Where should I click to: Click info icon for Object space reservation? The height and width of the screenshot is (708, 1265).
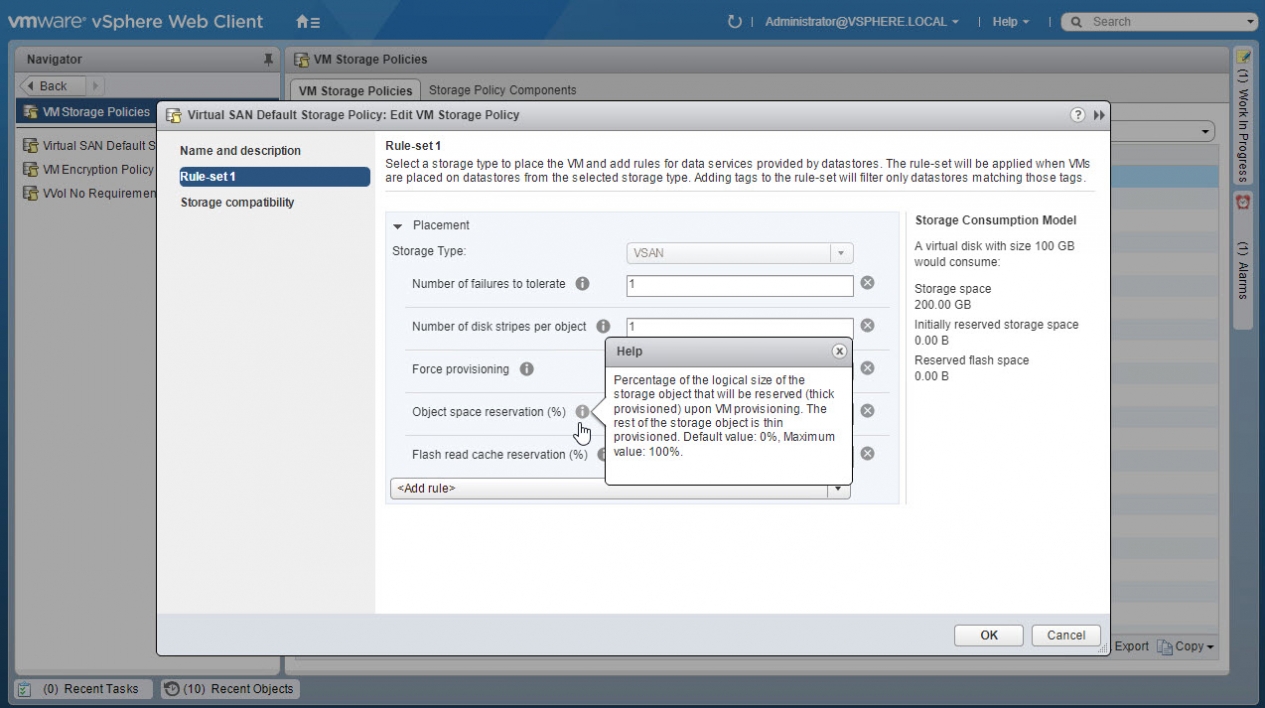click(x=582, y=412)
